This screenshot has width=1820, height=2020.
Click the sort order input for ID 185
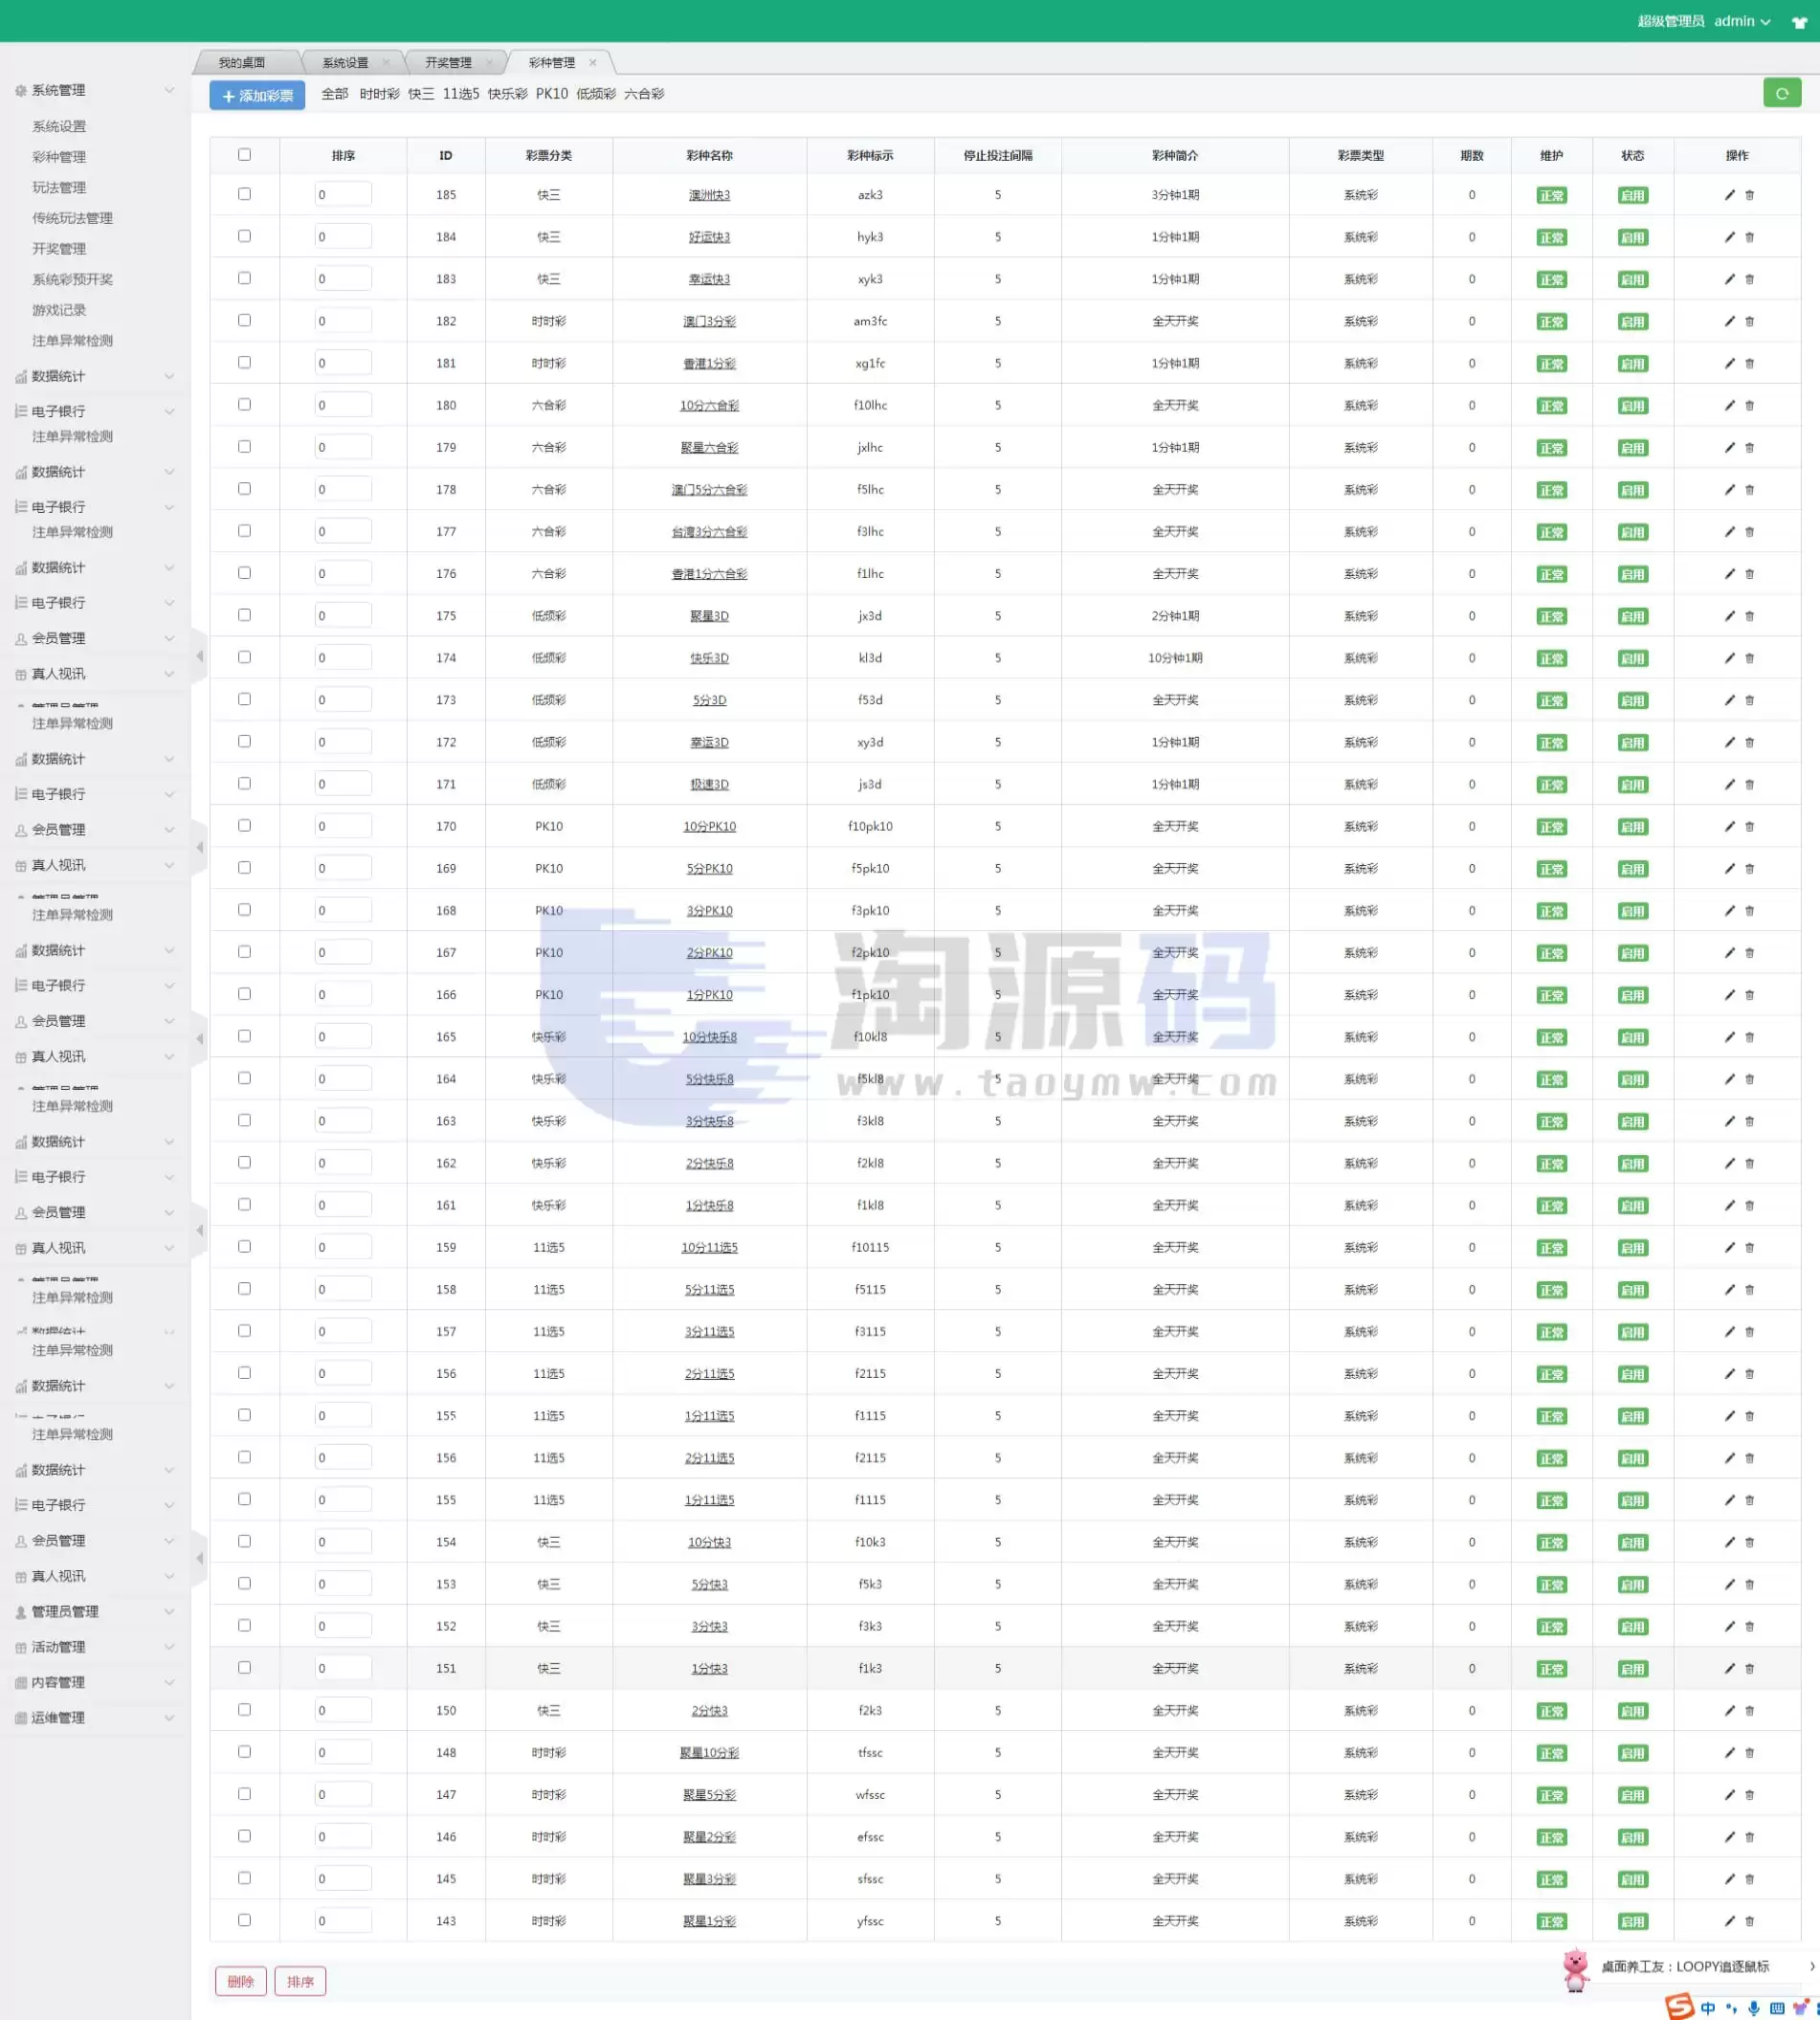coord(342,194)
